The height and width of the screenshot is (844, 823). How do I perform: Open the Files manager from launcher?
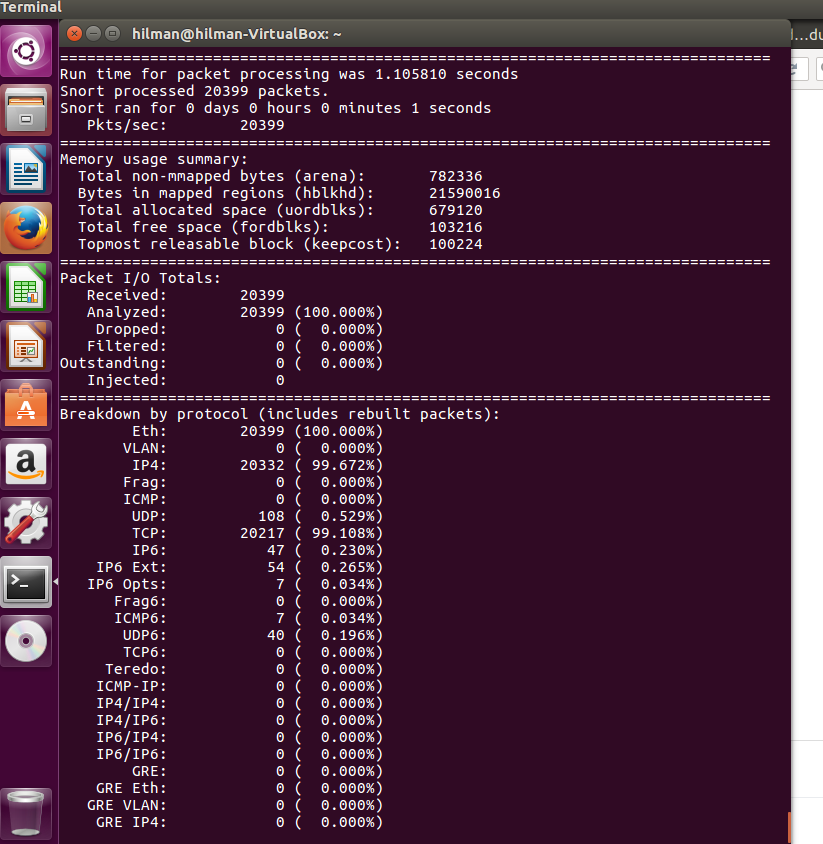click(26, 110)
